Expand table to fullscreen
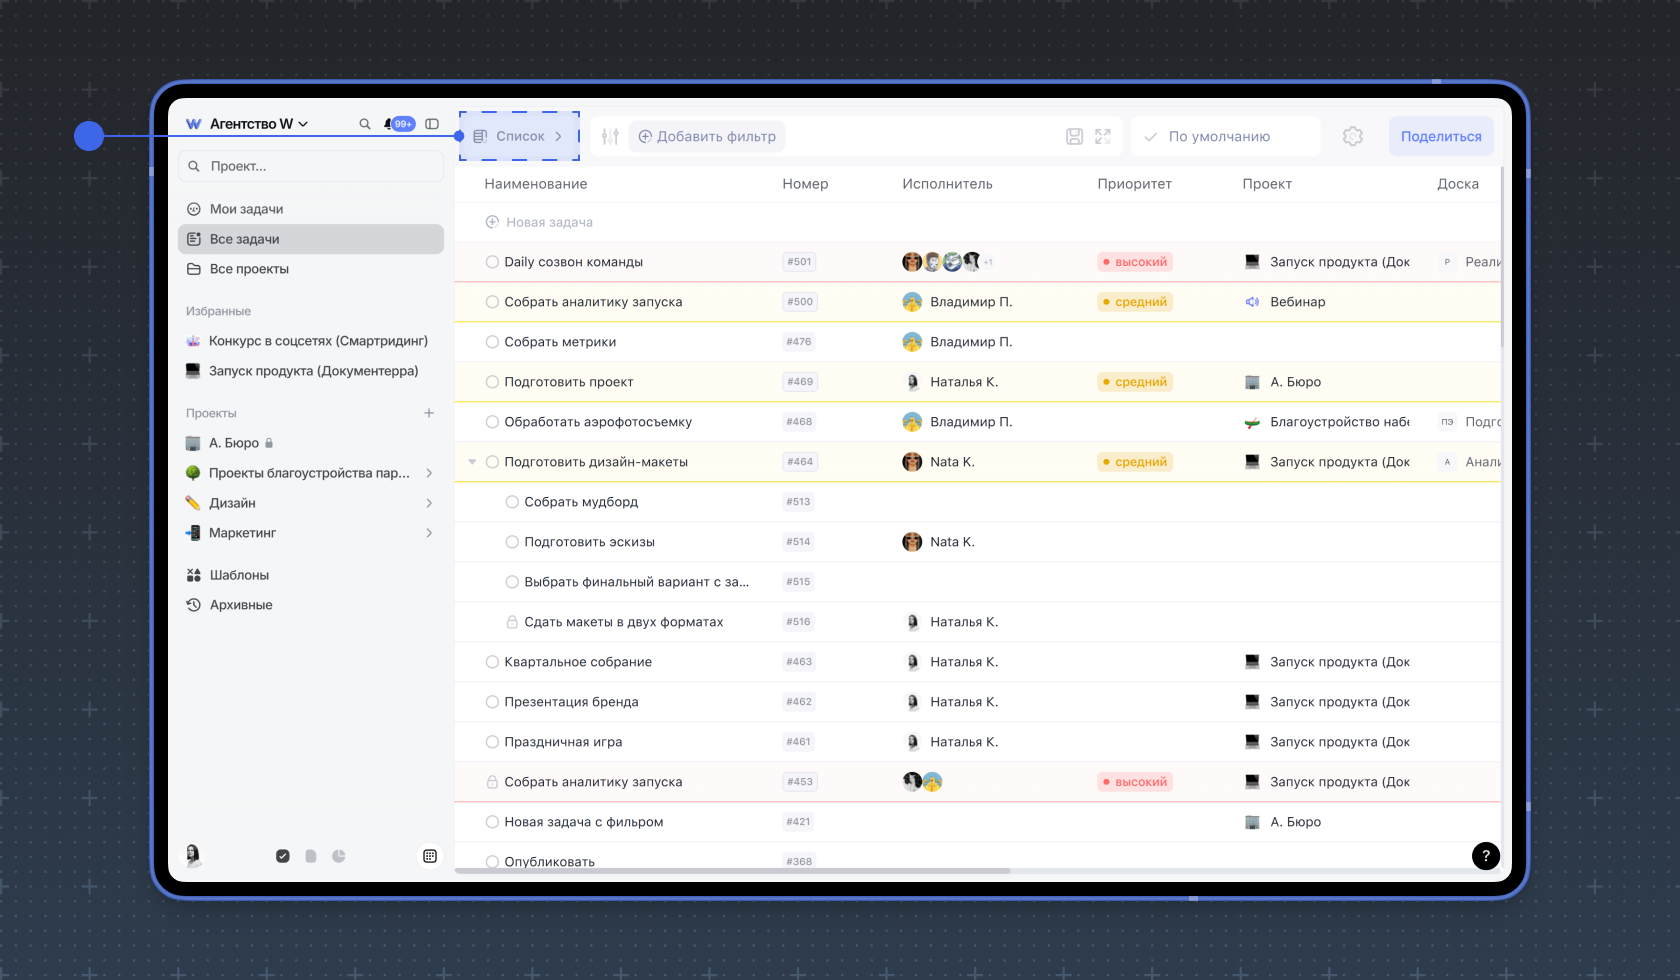 click(1103, 137)
